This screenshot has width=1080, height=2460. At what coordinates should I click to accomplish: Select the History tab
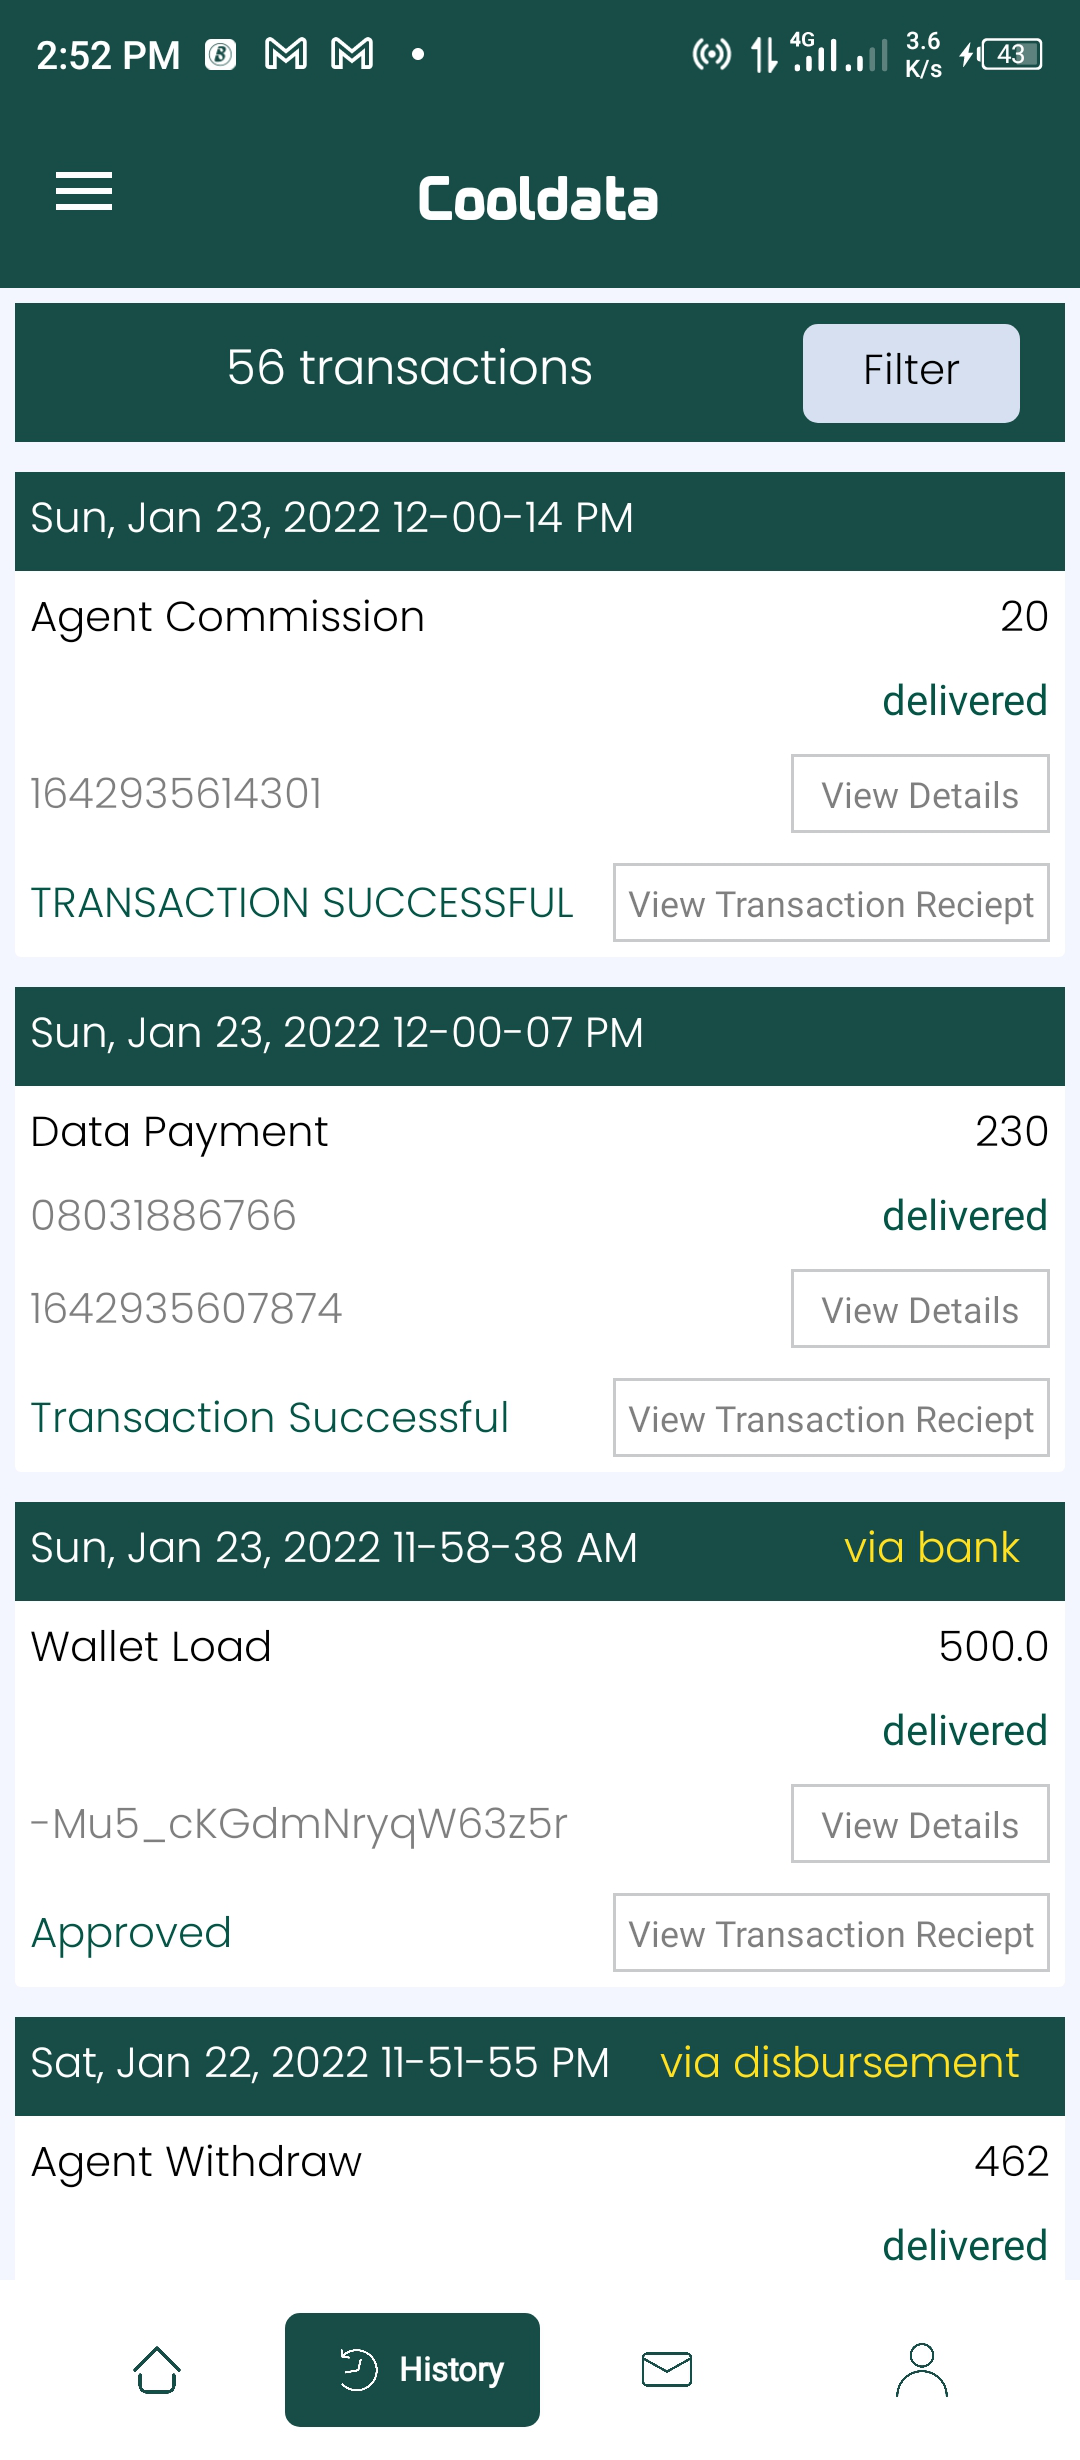412,2370
